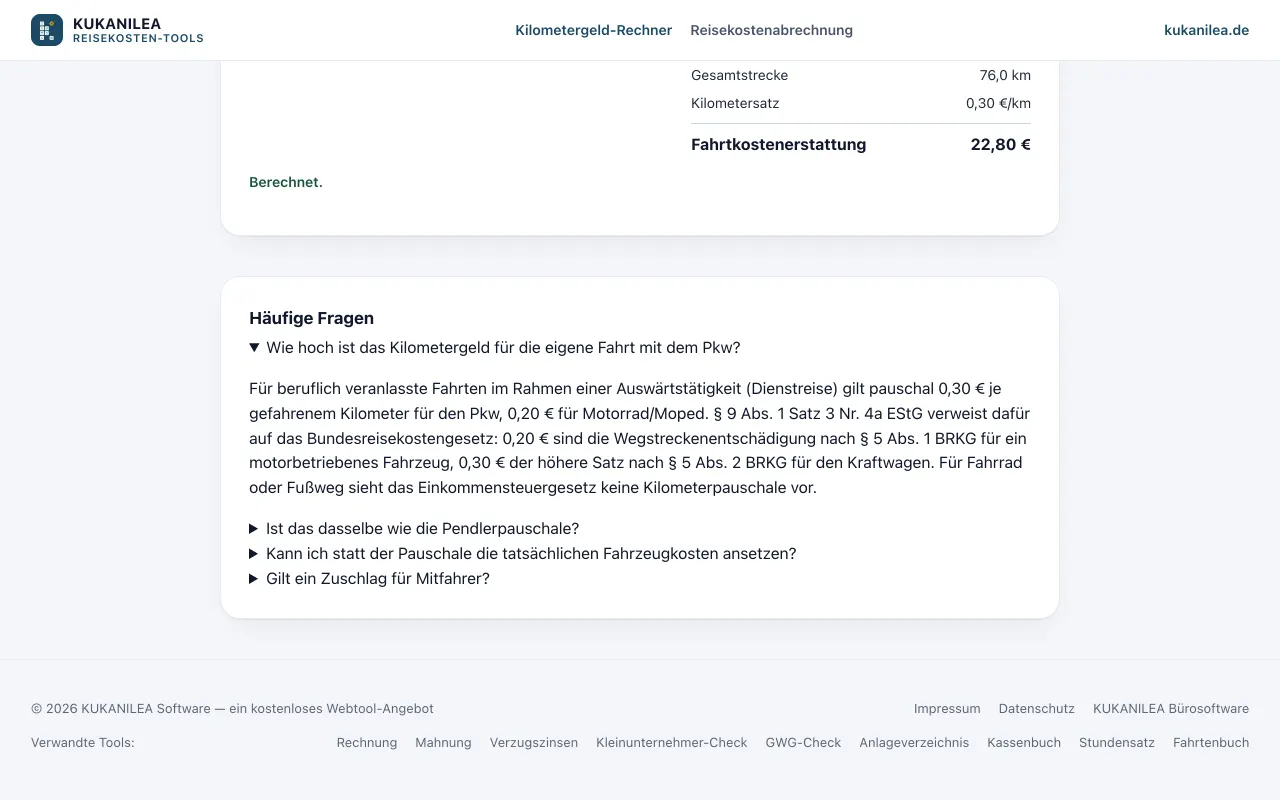Open the Rechnung tool

coord(367,742)
